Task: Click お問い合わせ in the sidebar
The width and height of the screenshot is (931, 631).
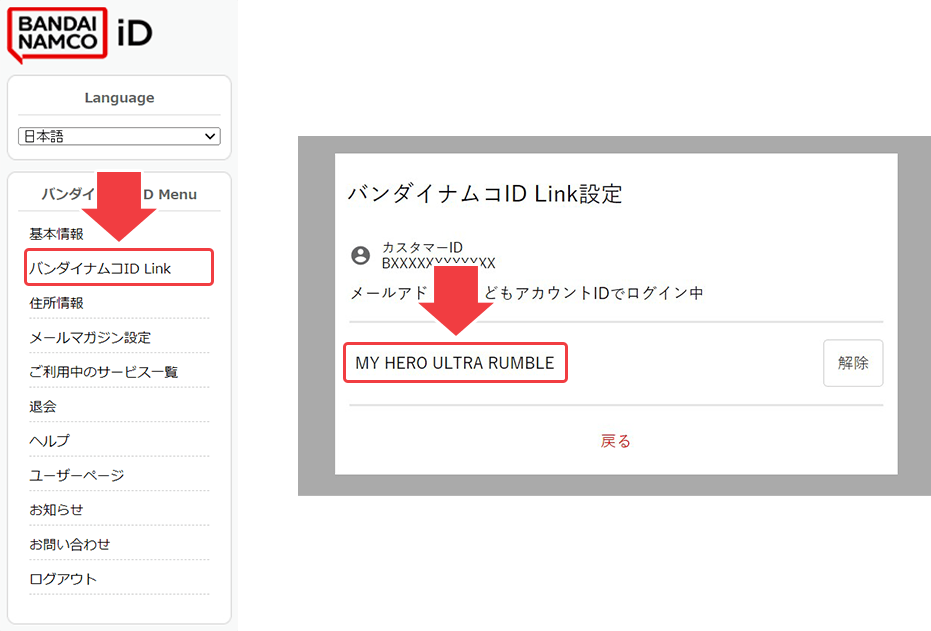Action: (x=70, y=545)
